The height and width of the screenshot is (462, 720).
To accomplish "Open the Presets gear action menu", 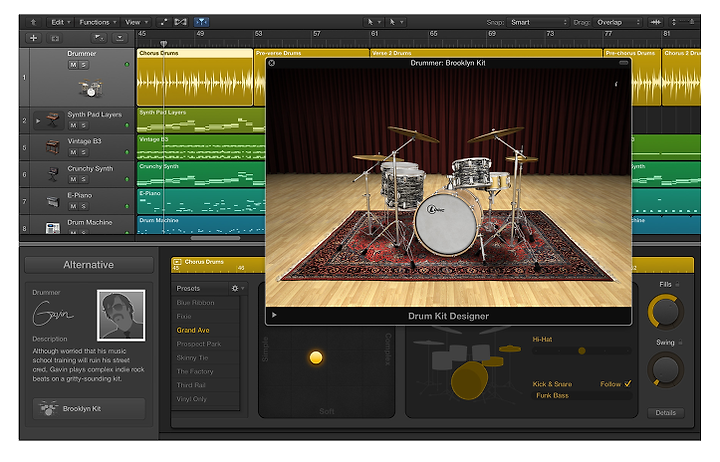I will (x=237, y=288).
